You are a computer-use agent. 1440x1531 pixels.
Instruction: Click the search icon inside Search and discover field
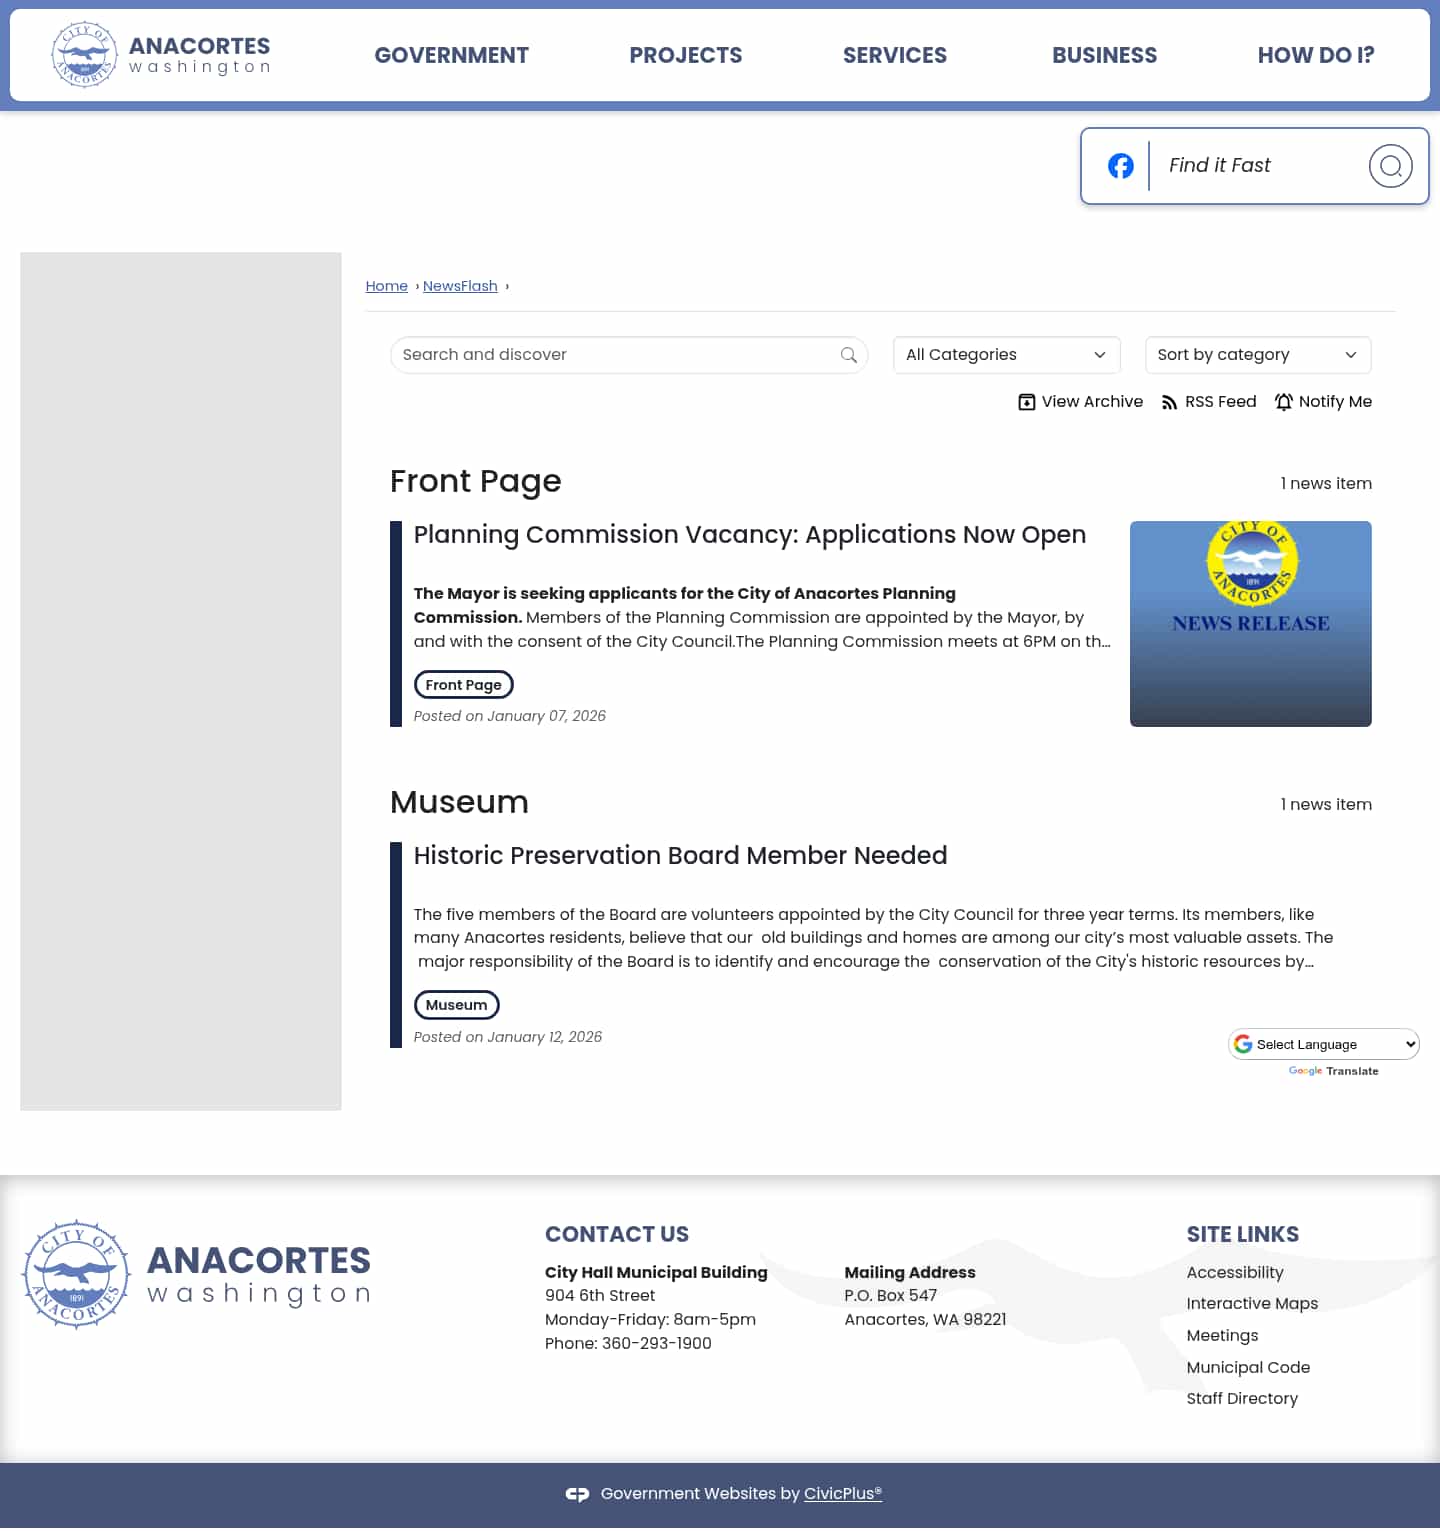[847, 355]
